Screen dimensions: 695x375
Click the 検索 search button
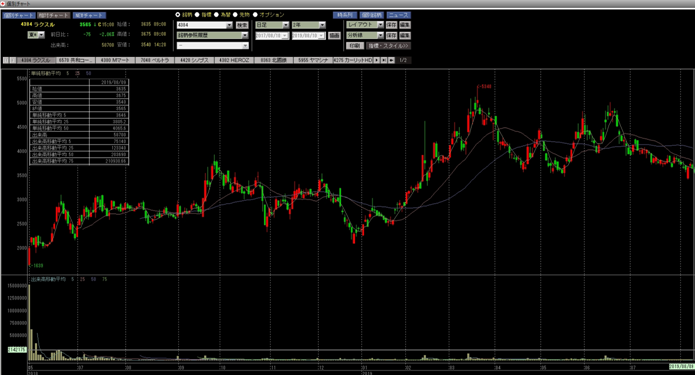coord(242,25)
